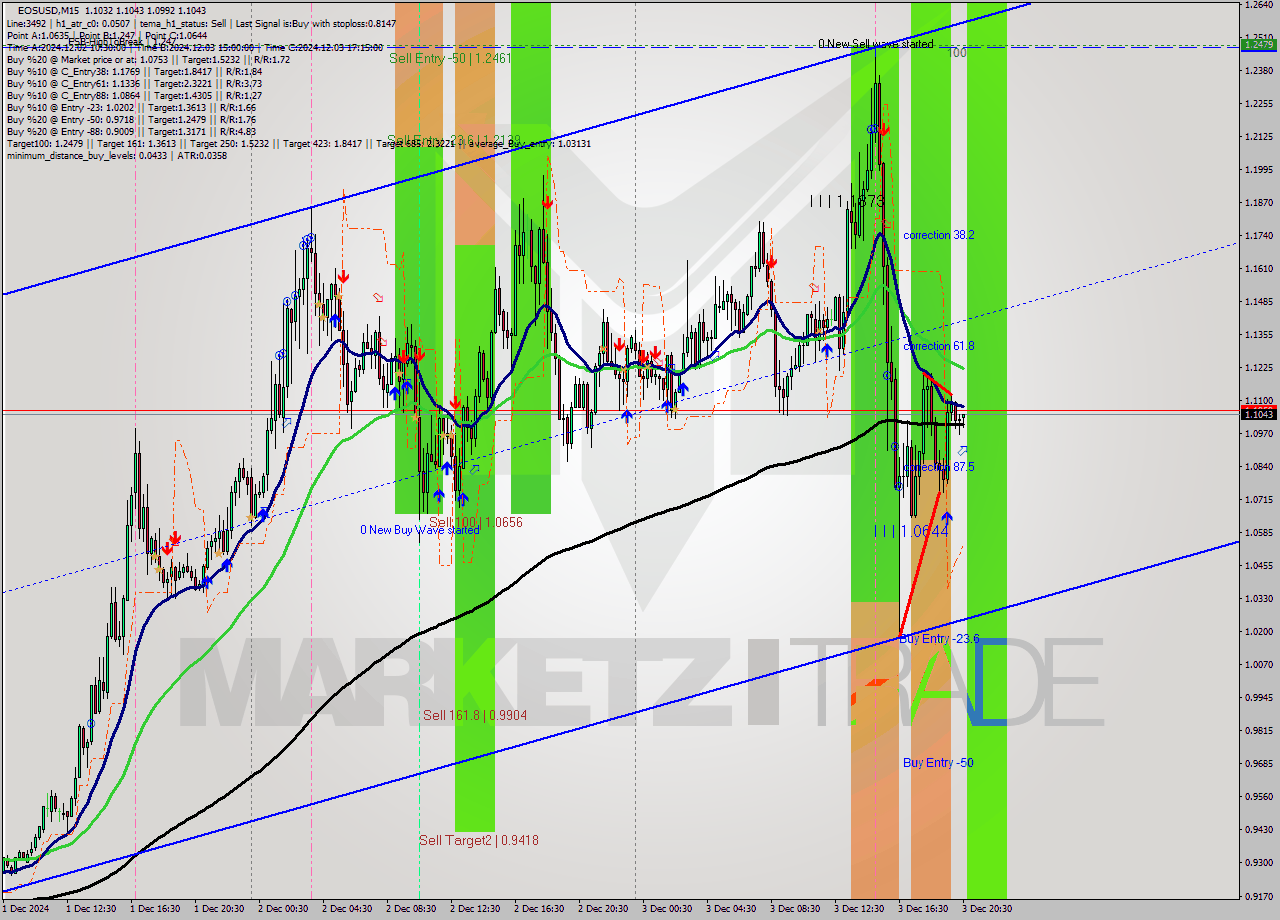
Task: Click the 'Buy %10 @ Entry -23: 1.0202' row
Action: (x=131, y=107)
